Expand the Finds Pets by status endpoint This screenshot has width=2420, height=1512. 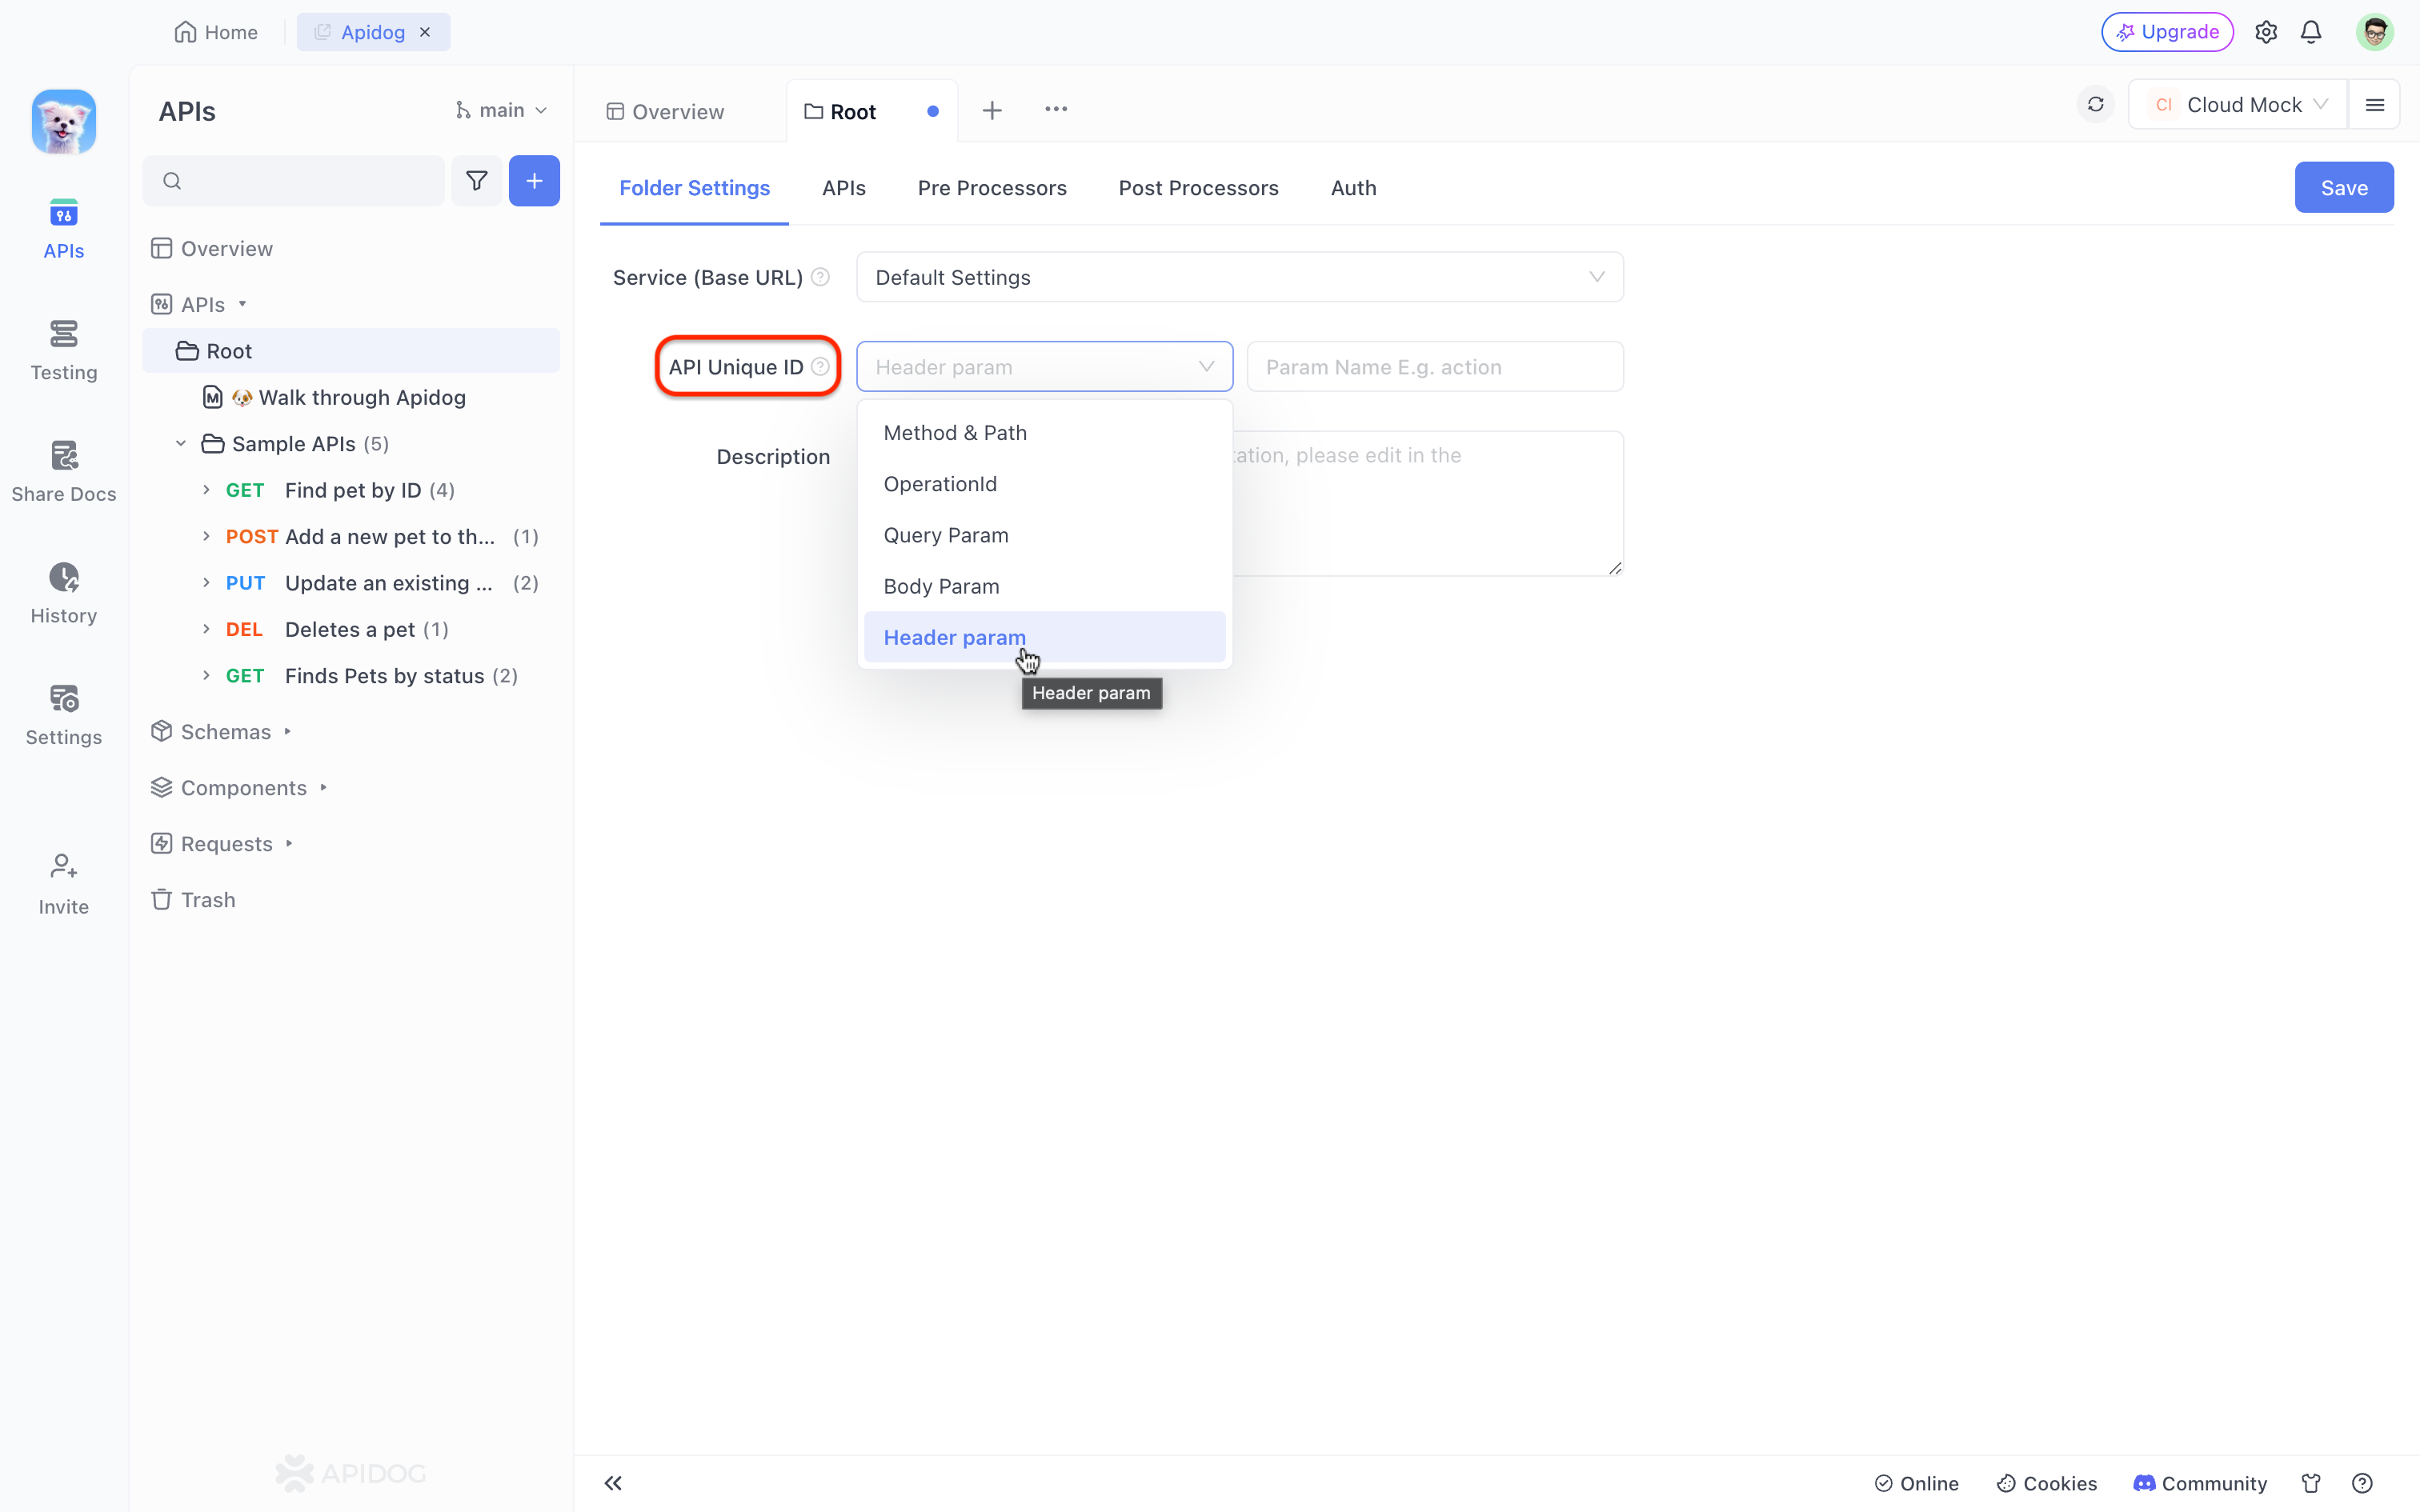(206, 676)
